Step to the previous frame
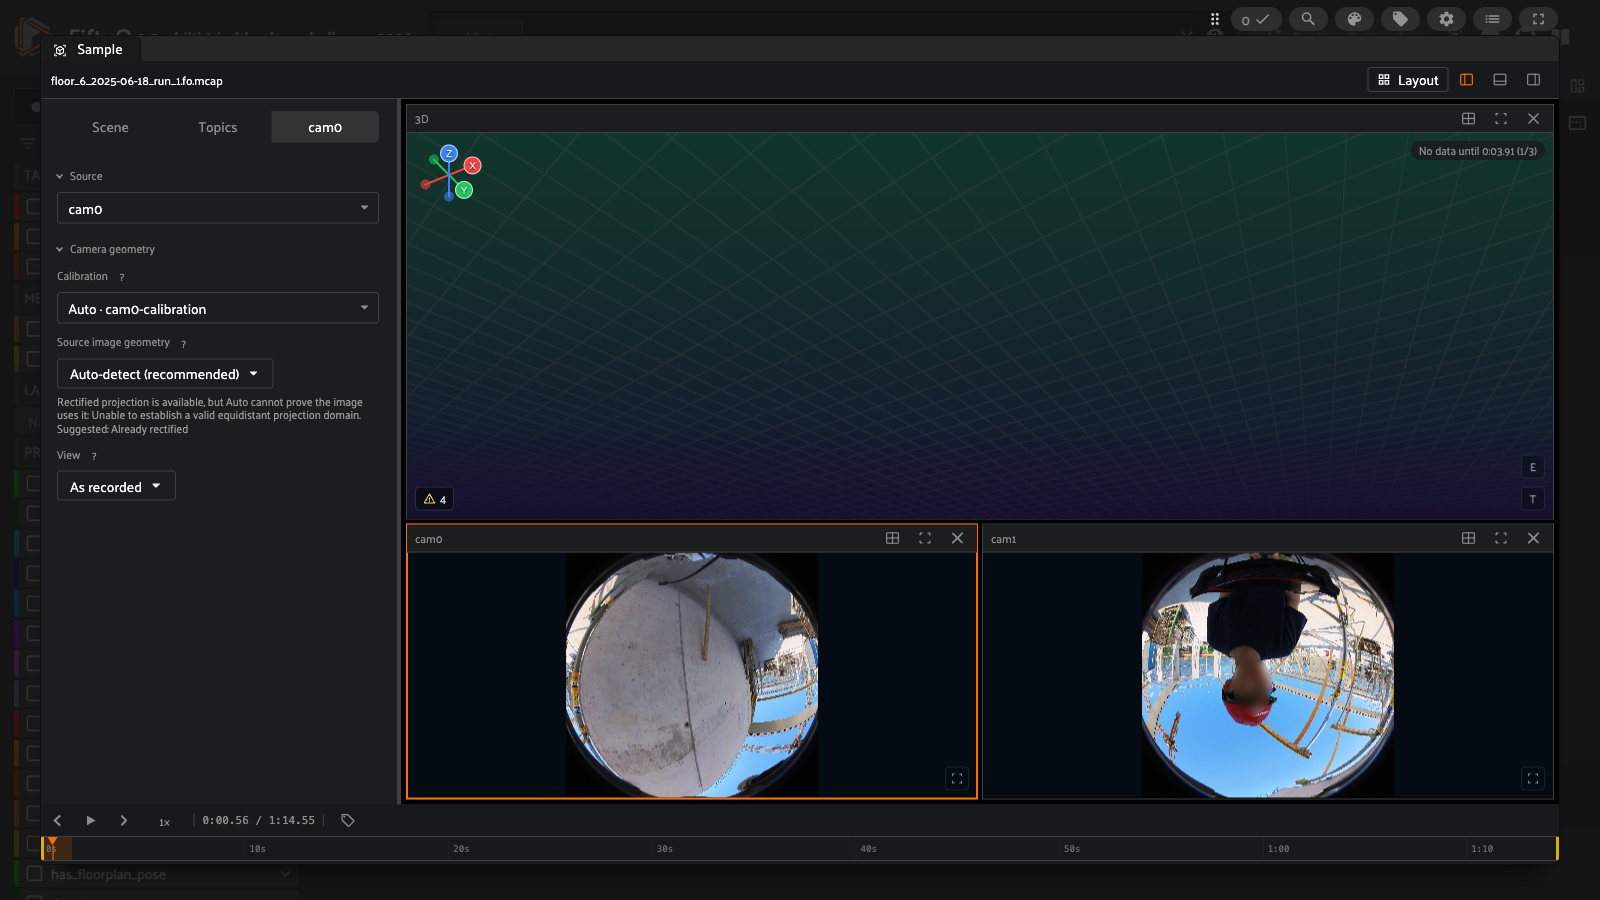 pyautogui.click(x=57, y=820)
